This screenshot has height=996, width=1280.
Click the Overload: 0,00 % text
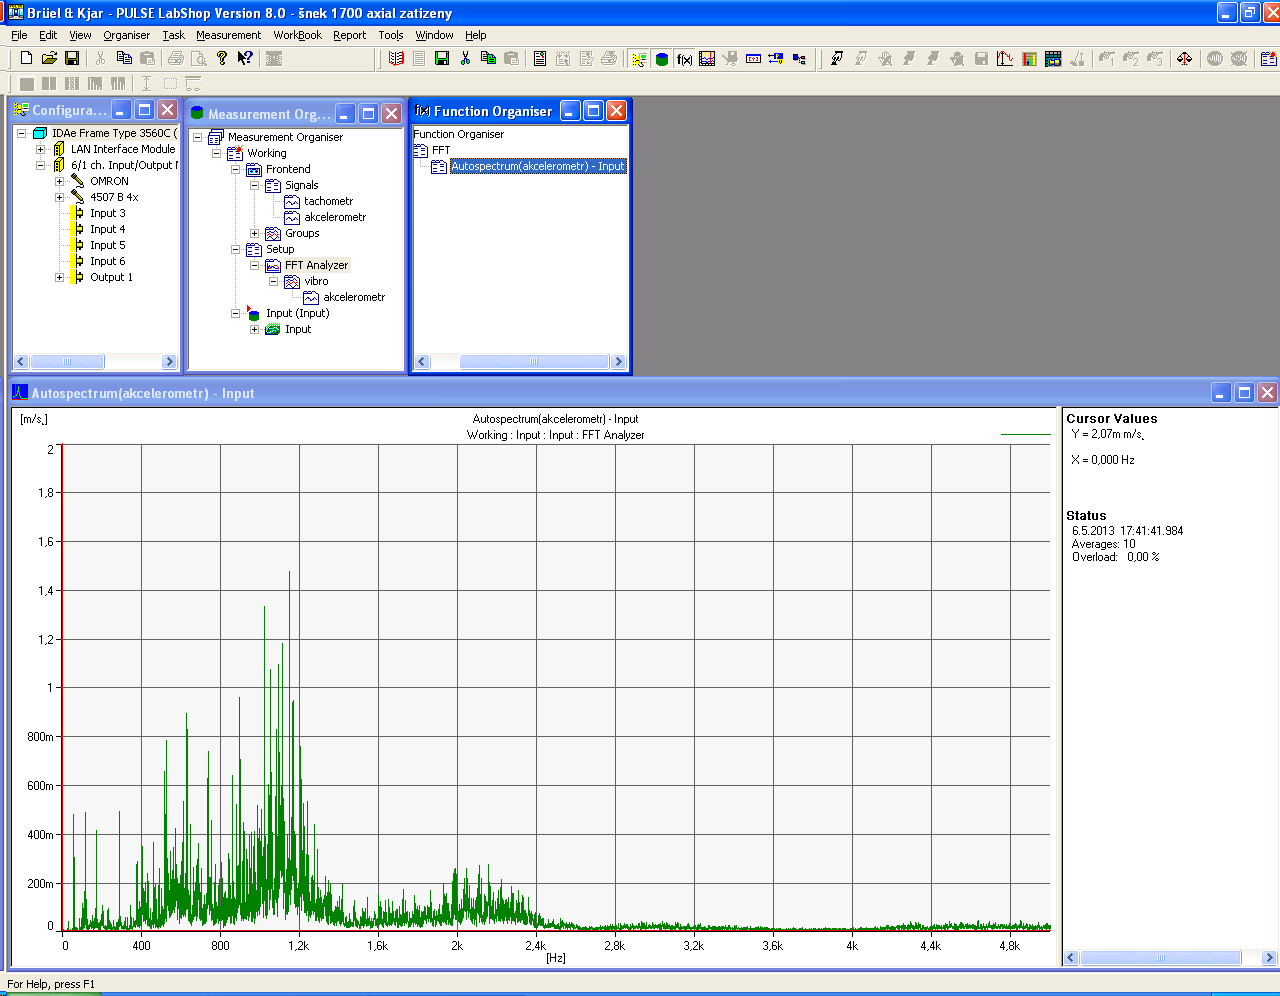(x=1115, y=557)
